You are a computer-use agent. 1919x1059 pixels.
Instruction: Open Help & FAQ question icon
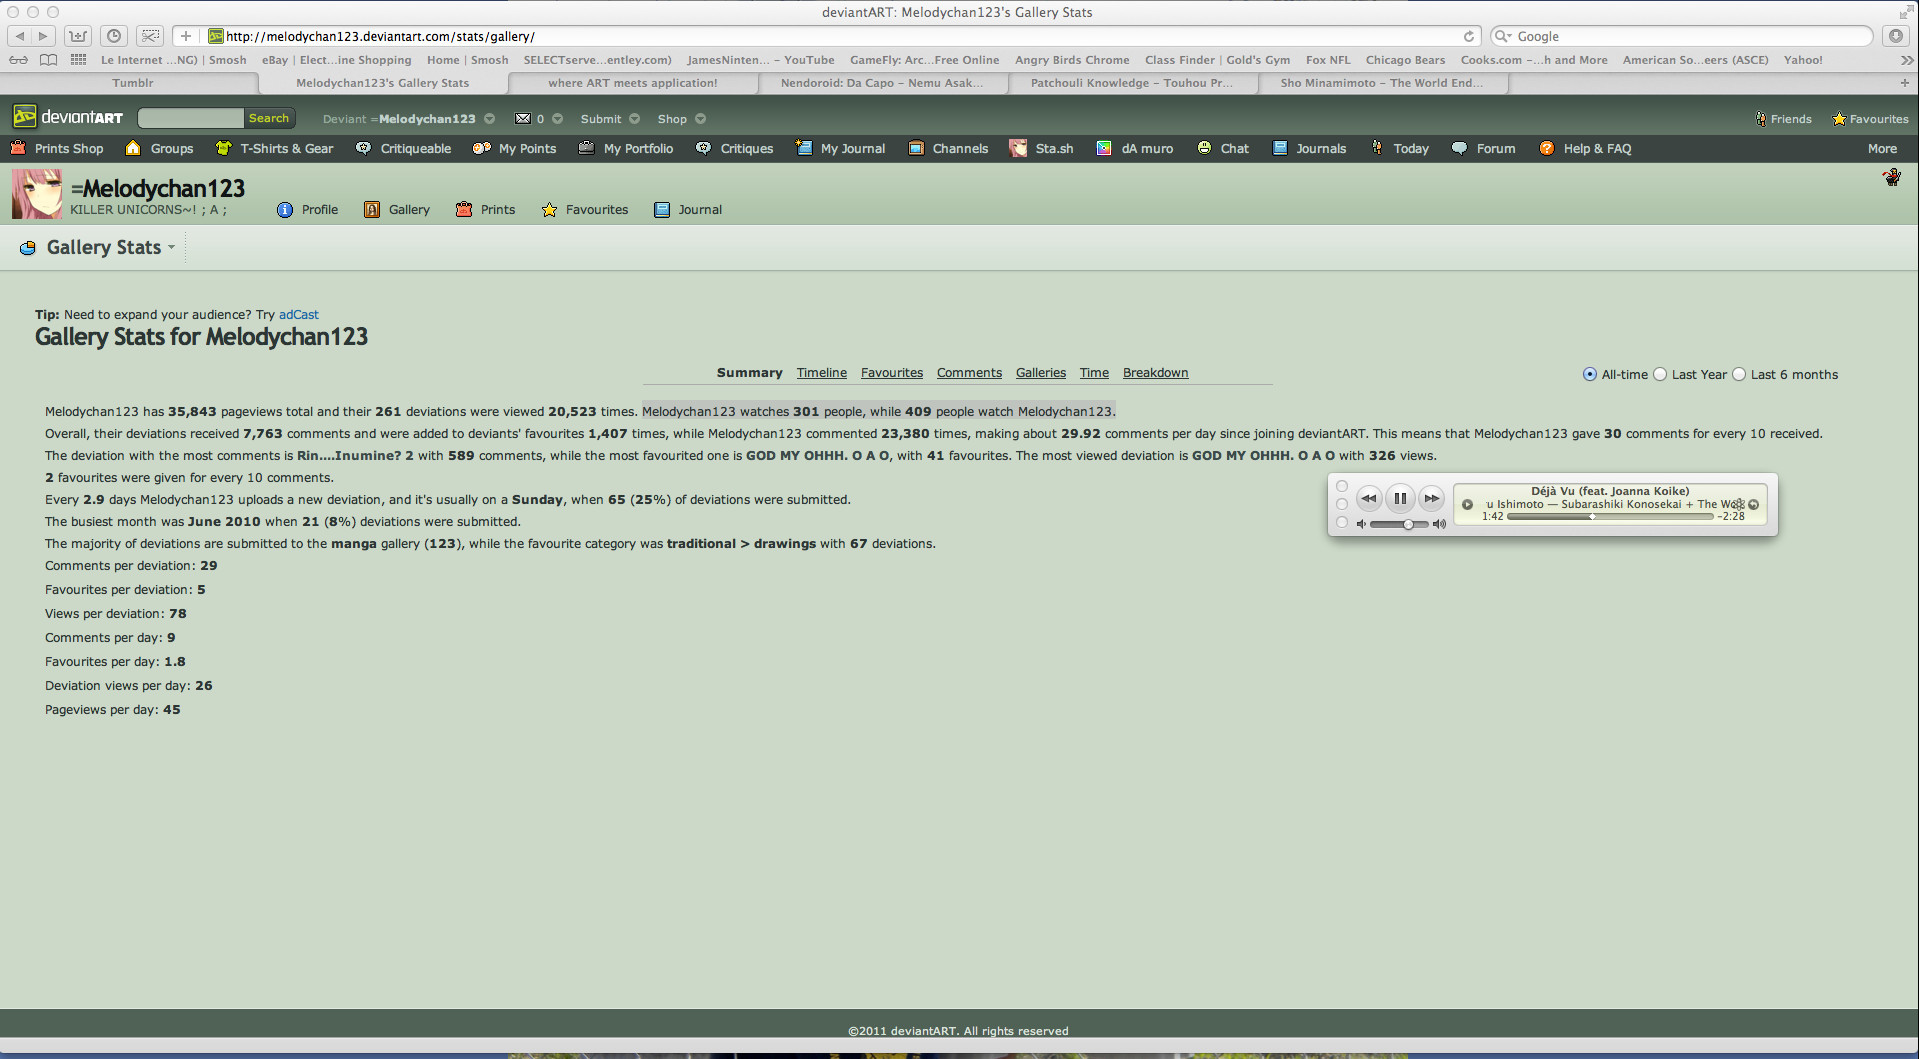[1547, 148]
